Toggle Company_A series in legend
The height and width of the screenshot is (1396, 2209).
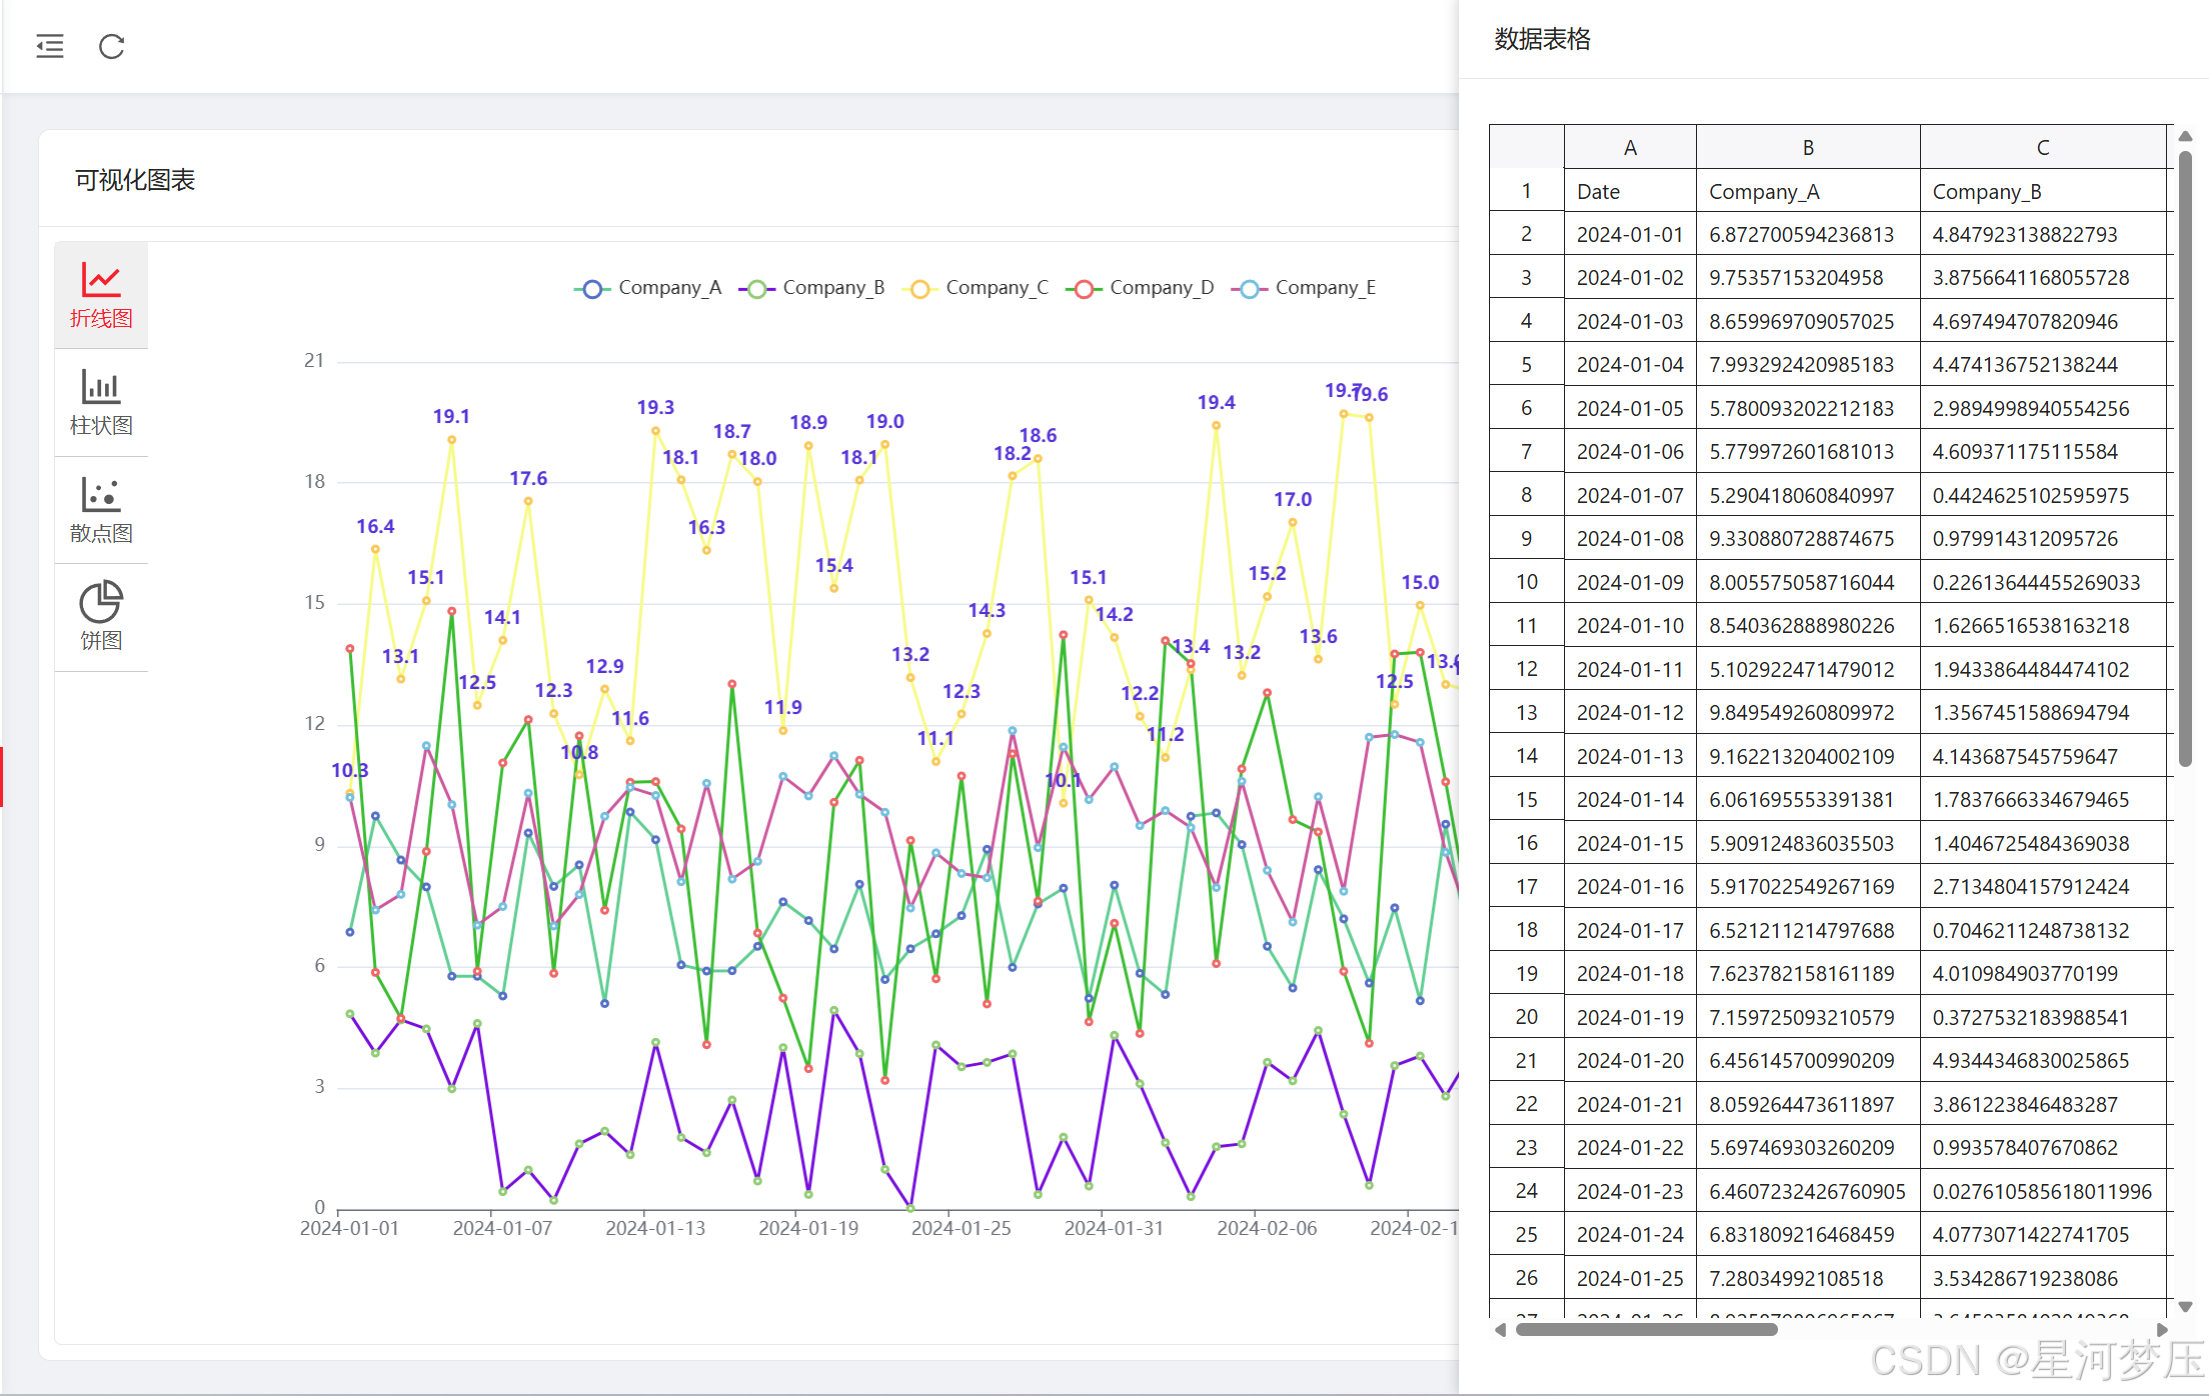point(648,288)
